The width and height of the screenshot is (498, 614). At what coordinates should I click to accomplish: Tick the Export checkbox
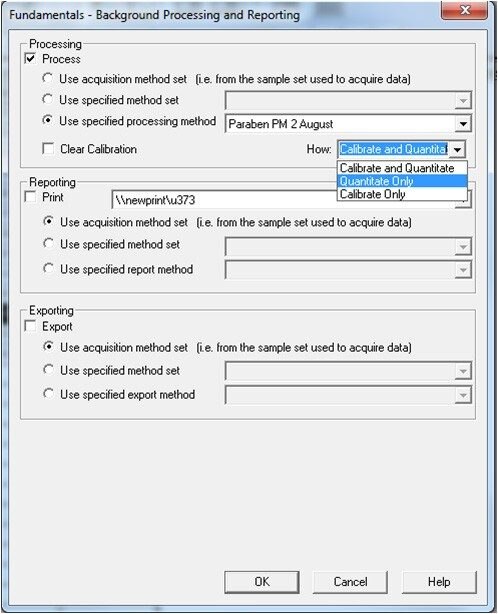pyautogui.click(x=30, y=326)
